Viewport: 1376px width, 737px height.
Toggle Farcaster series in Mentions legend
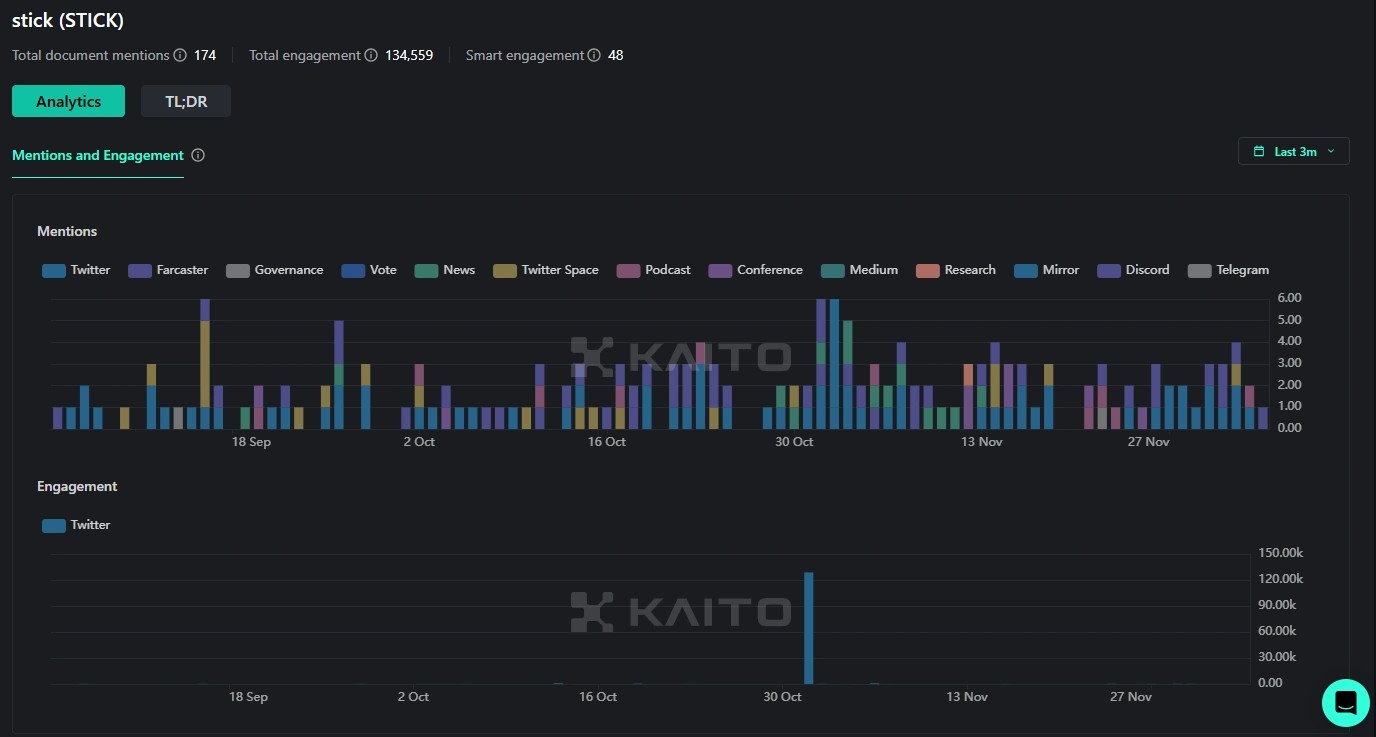(x=168, y=270)
